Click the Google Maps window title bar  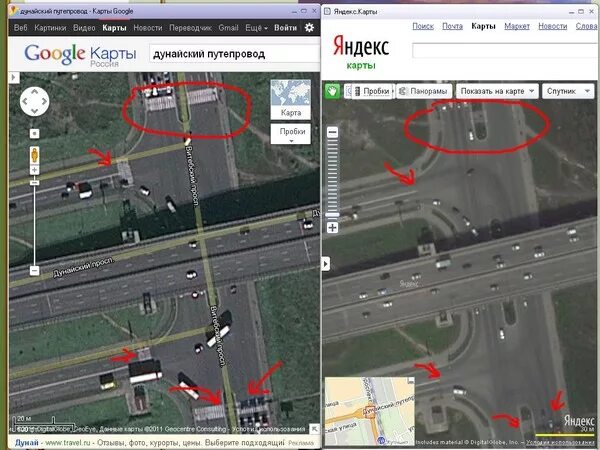[x=164, y=11]
